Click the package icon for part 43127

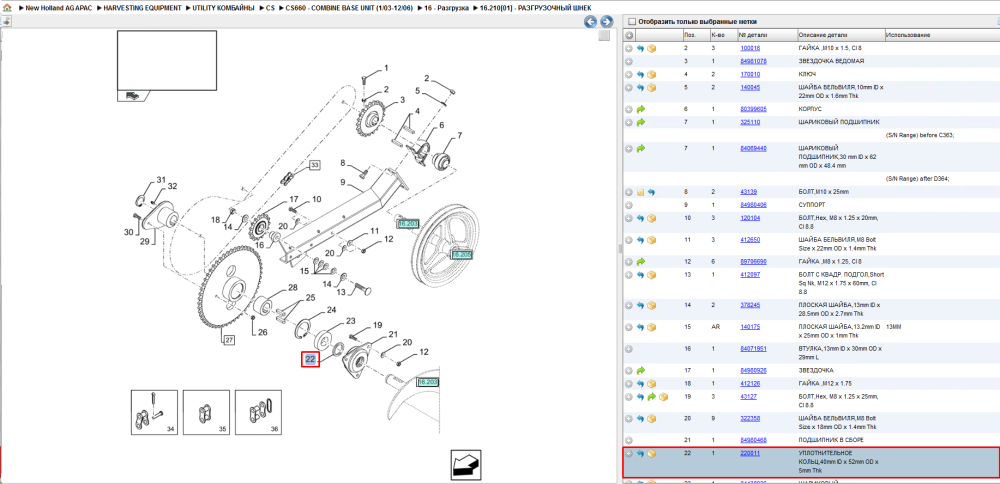point(663,397)
